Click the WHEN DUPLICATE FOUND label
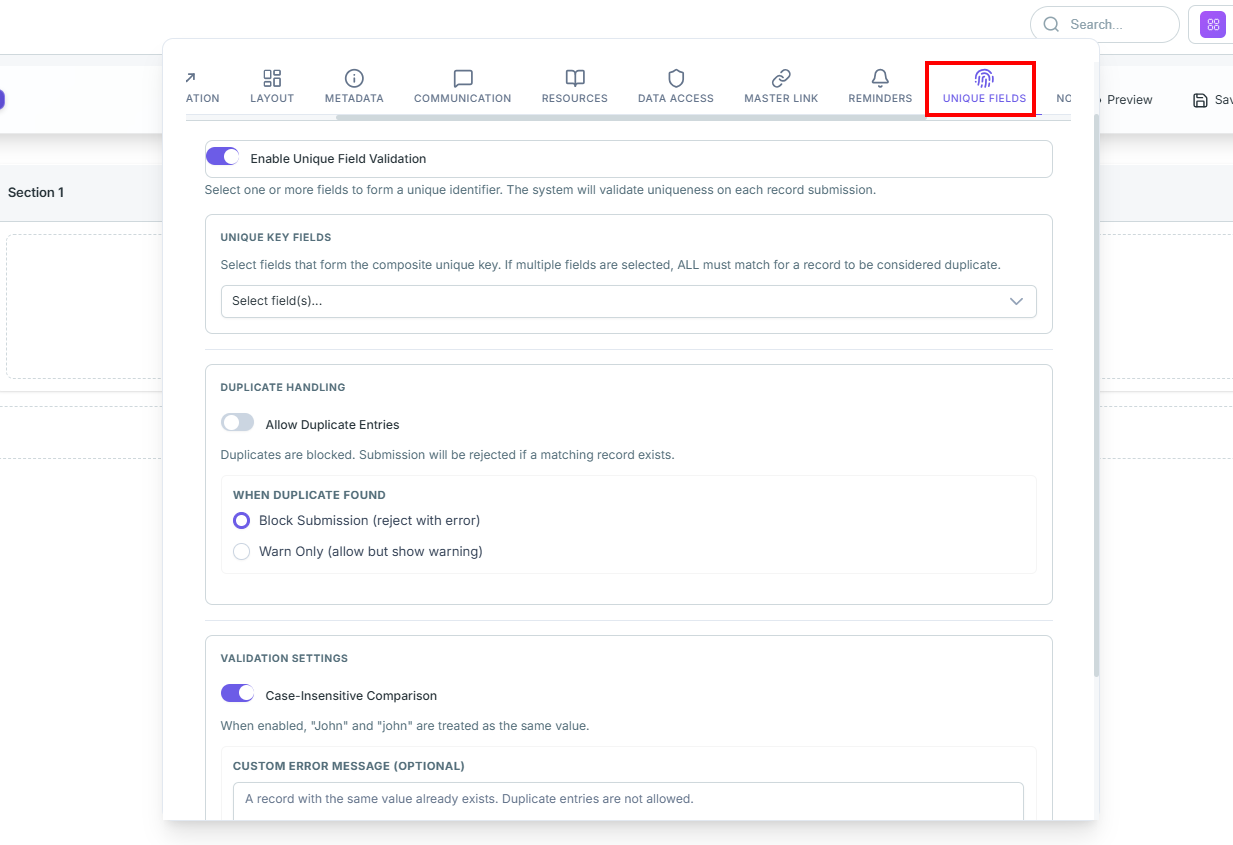1233x845 pixels. click(309, 495)
